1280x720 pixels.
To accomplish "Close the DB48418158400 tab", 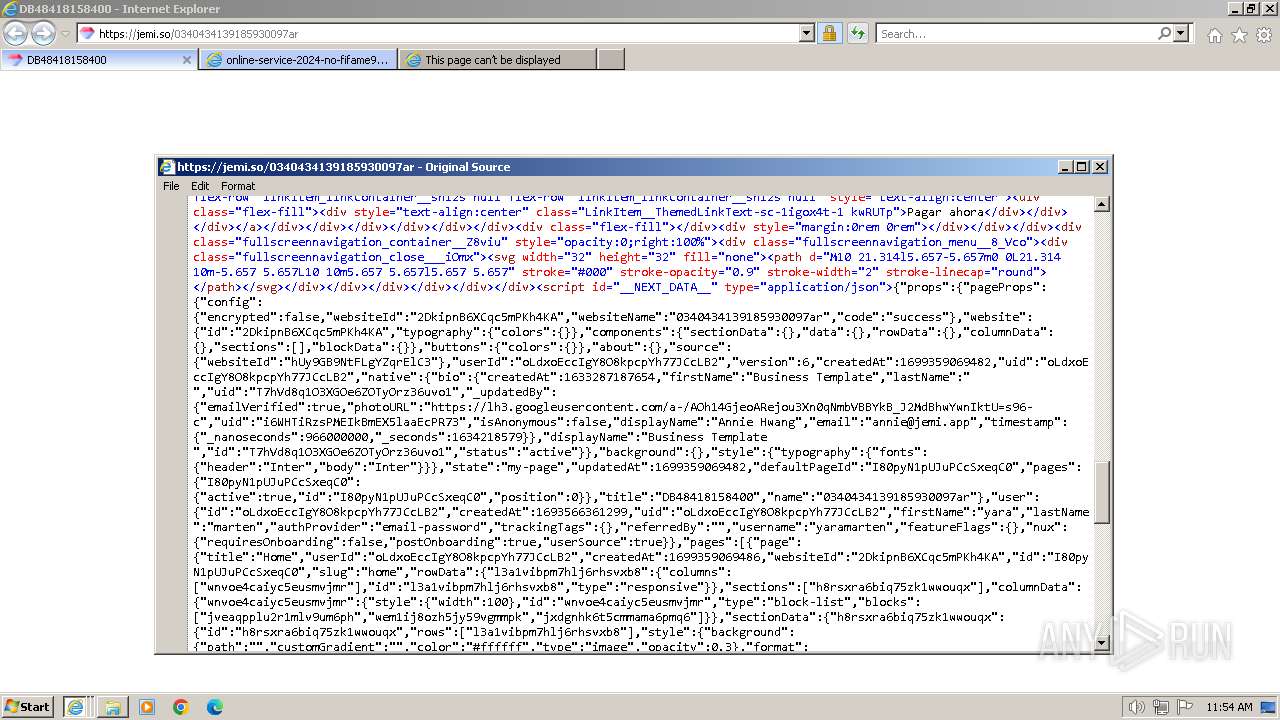I will (x=186, y=60).
